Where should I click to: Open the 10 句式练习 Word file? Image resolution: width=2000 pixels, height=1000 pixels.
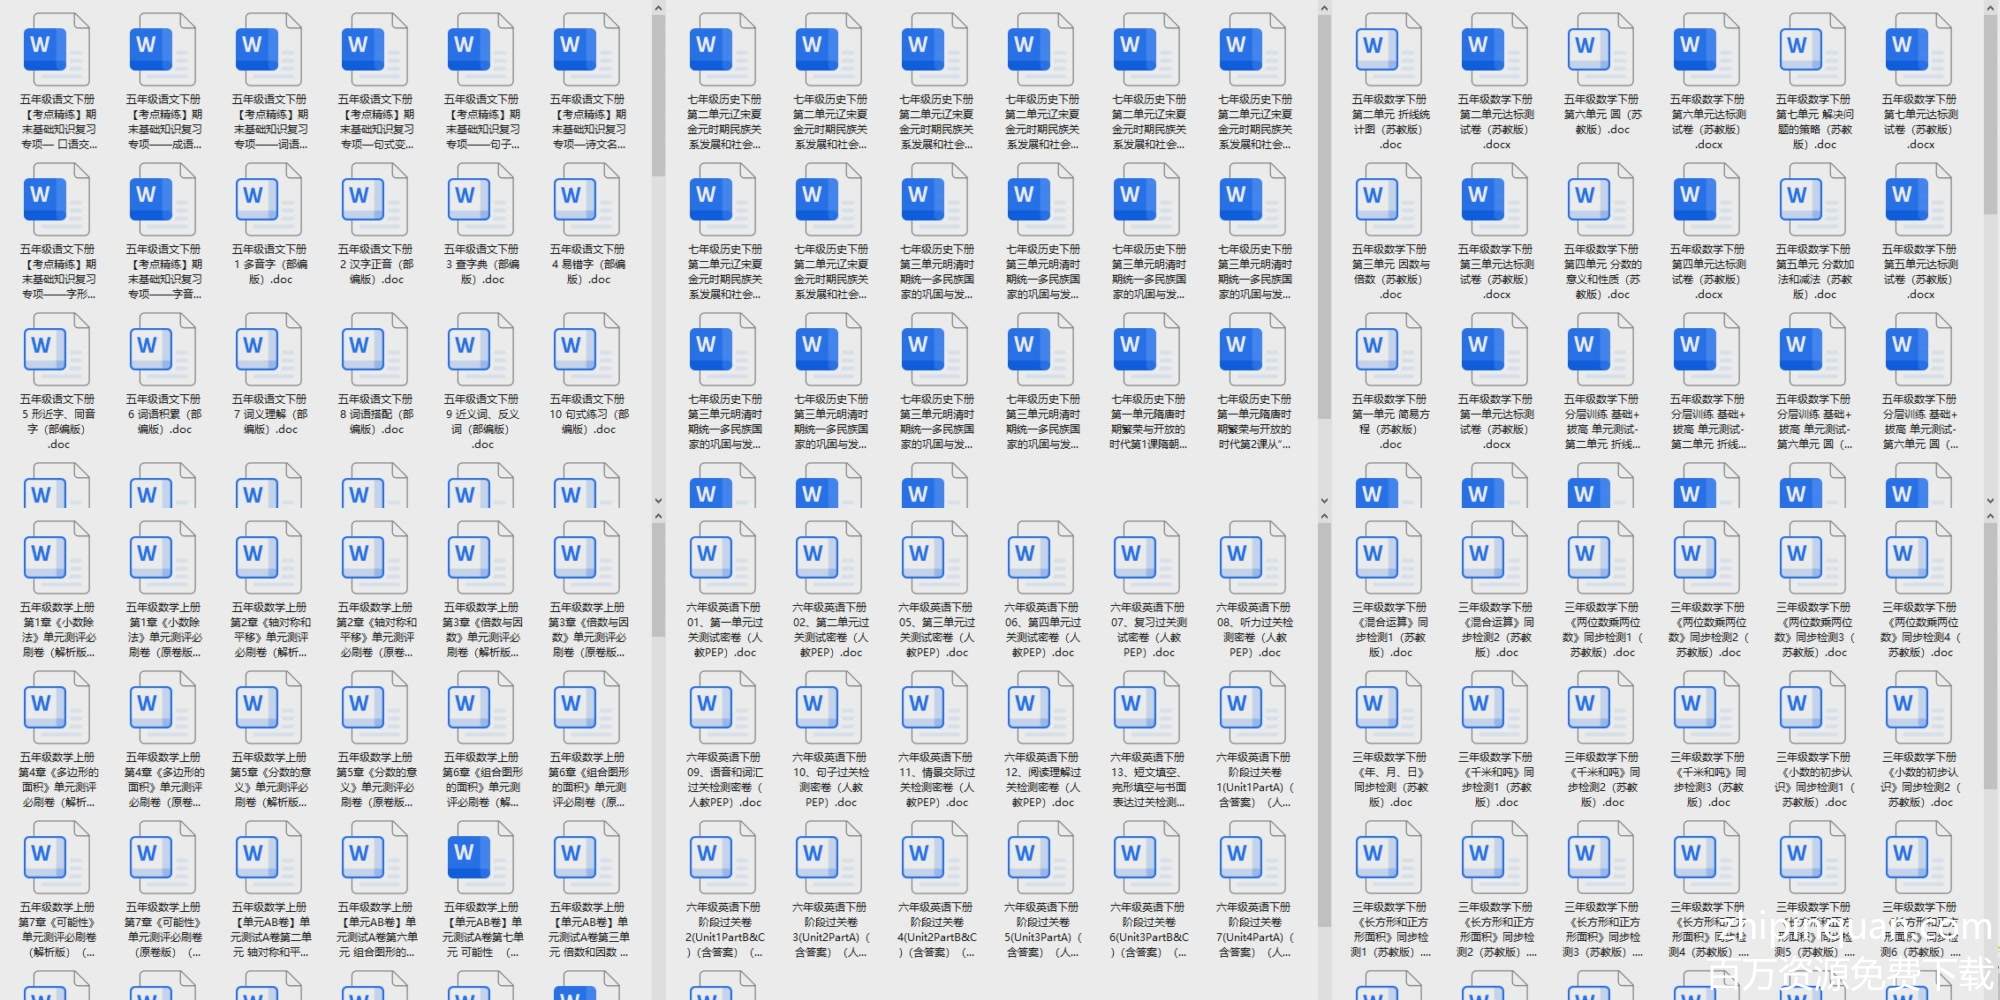[x=587, y=350]
